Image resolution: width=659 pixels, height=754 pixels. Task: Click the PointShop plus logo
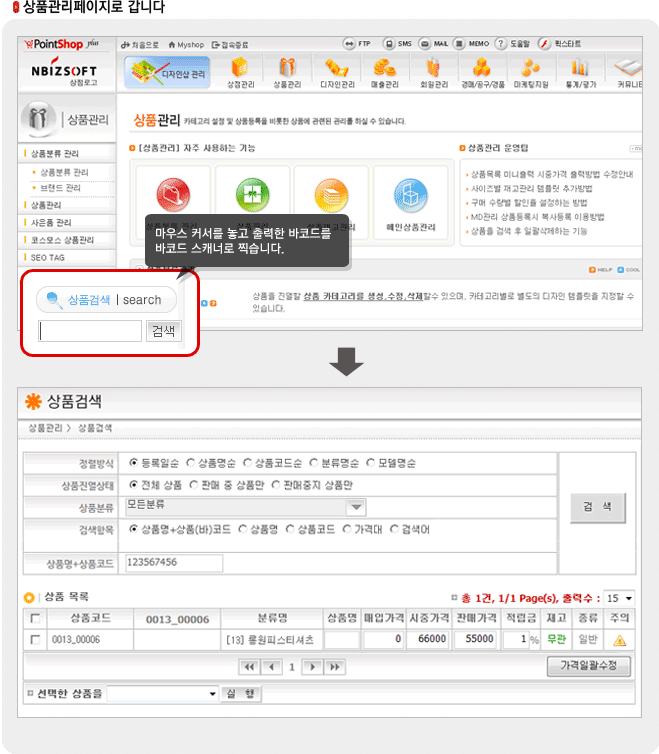point(62,44)
